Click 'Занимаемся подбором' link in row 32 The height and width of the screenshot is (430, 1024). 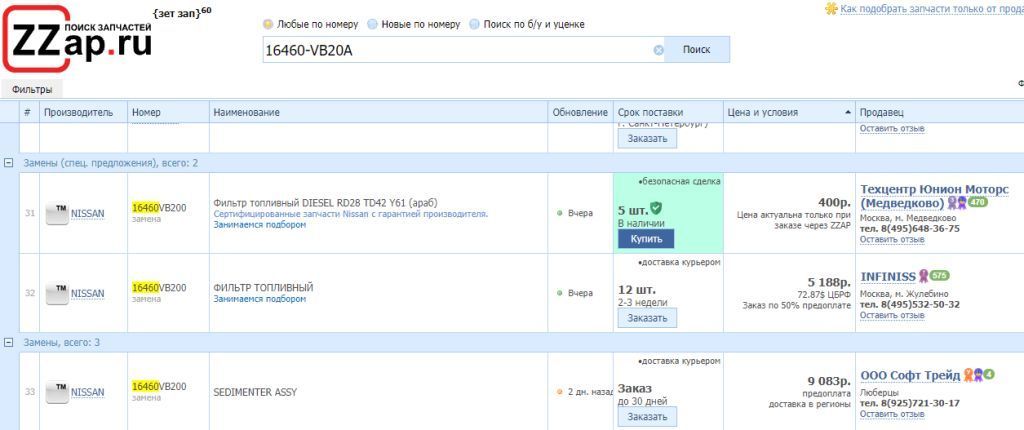pos(259,299)
